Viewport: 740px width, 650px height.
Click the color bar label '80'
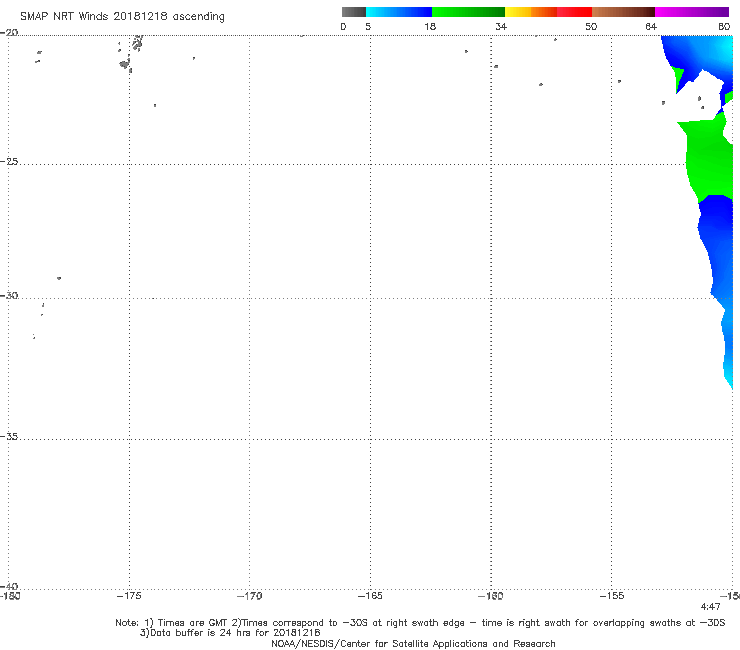(x=724, y=26)
